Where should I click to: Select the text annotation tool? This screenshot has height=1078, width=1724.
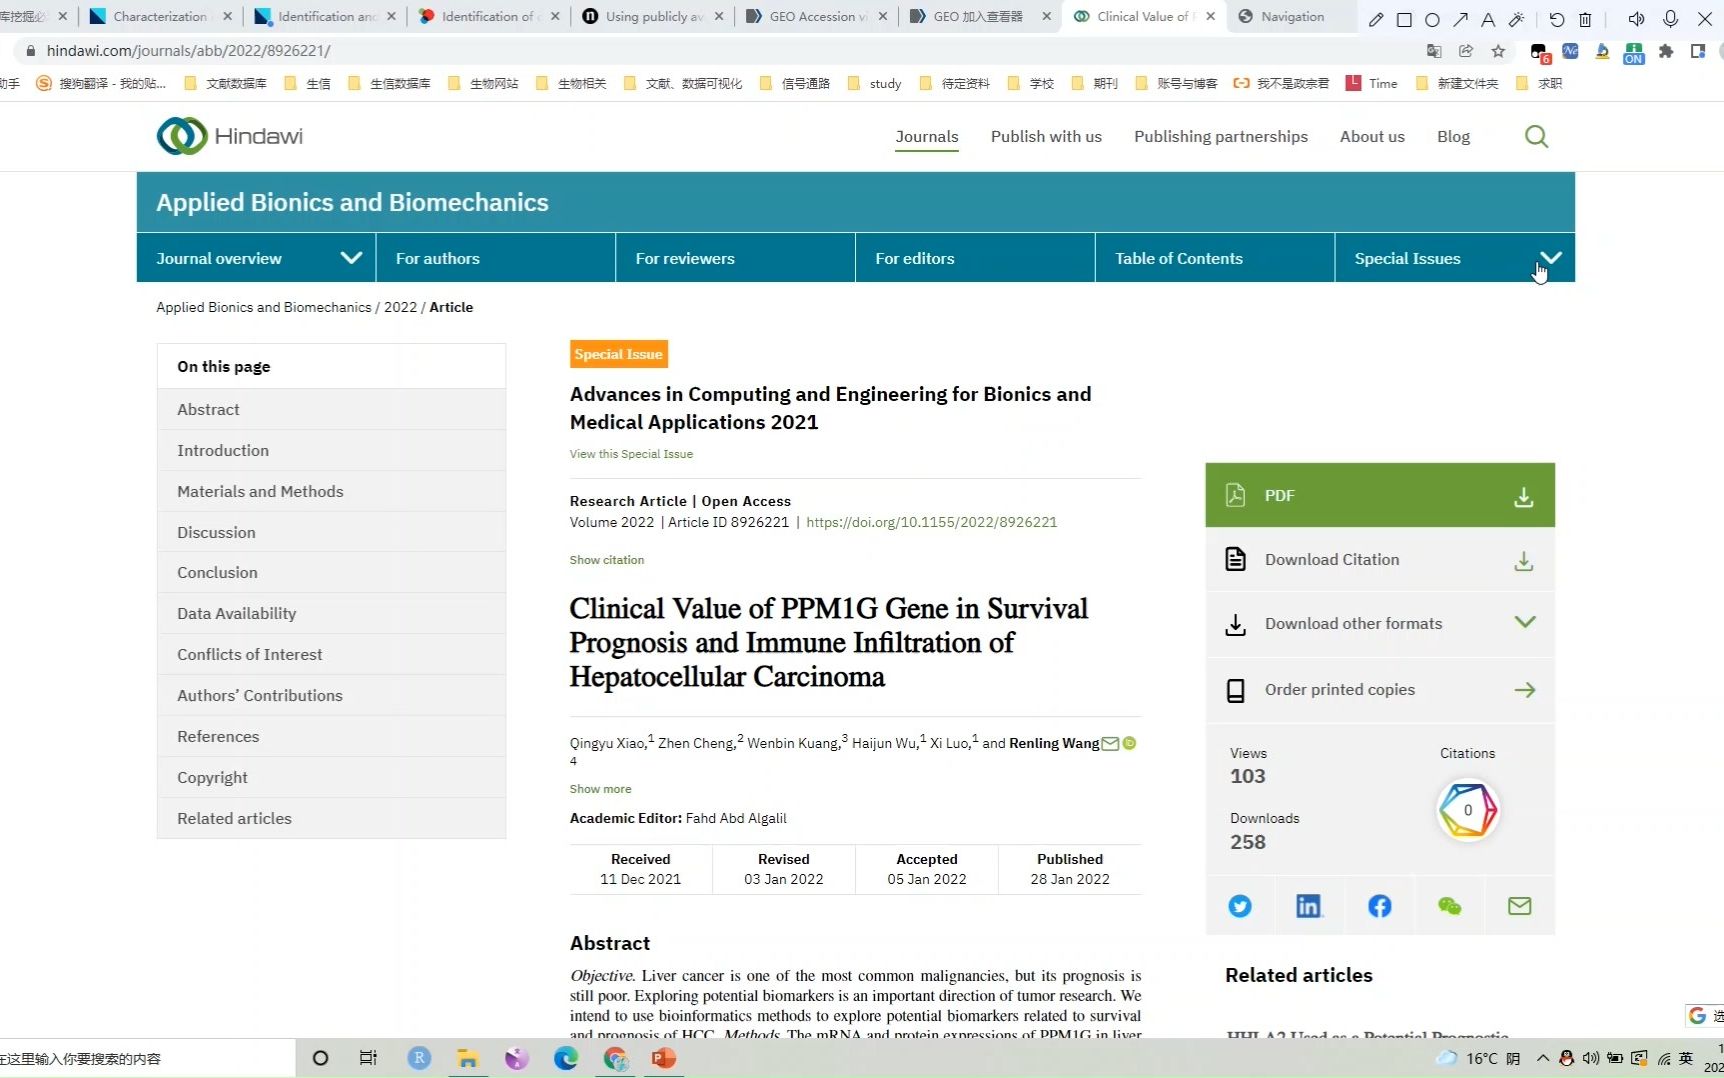pyautogui.click(x=1488, y=19)
